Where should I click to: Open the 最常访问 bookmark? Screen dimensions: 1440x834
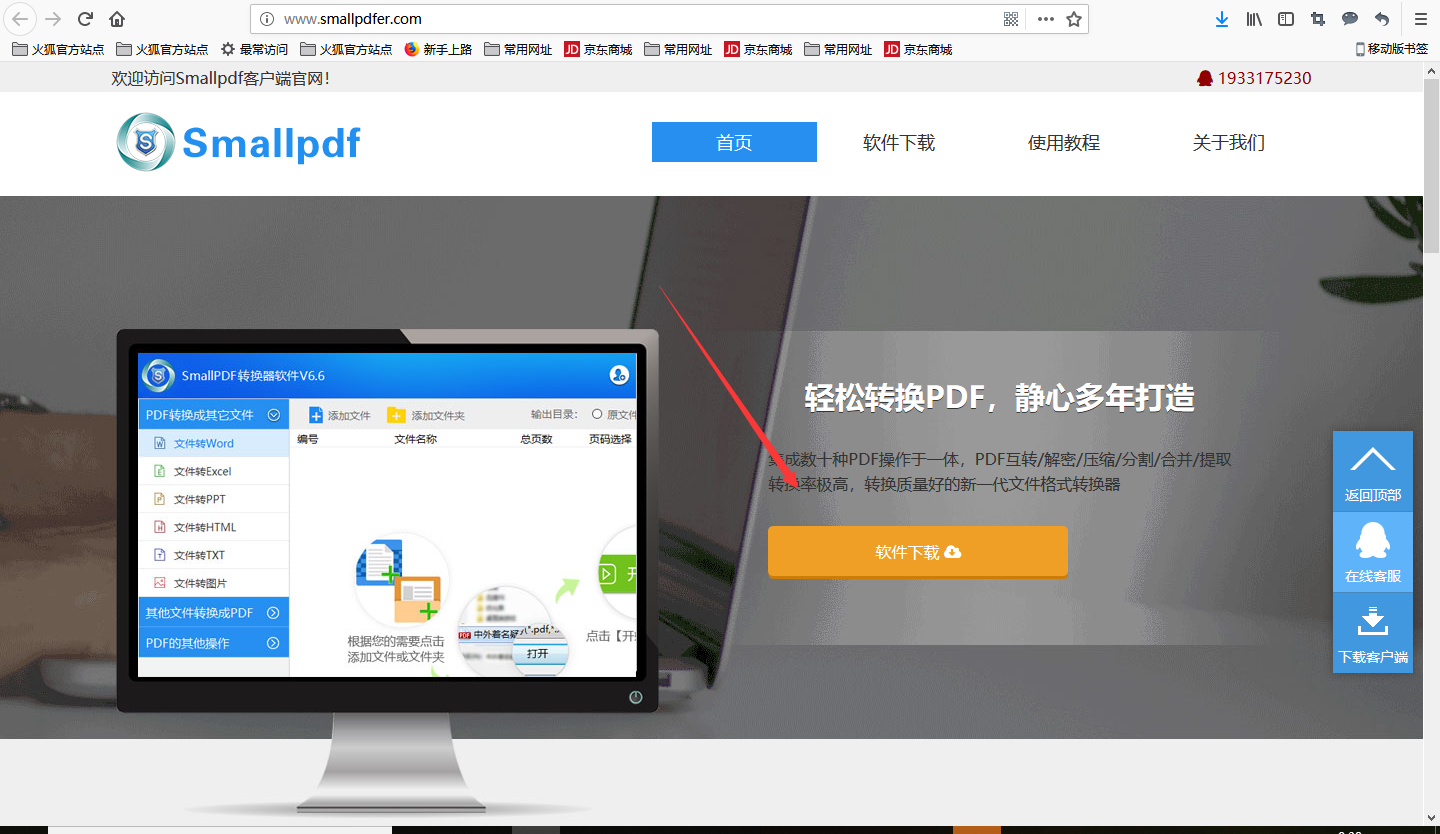pyautogui.click(x=254, y=49)
